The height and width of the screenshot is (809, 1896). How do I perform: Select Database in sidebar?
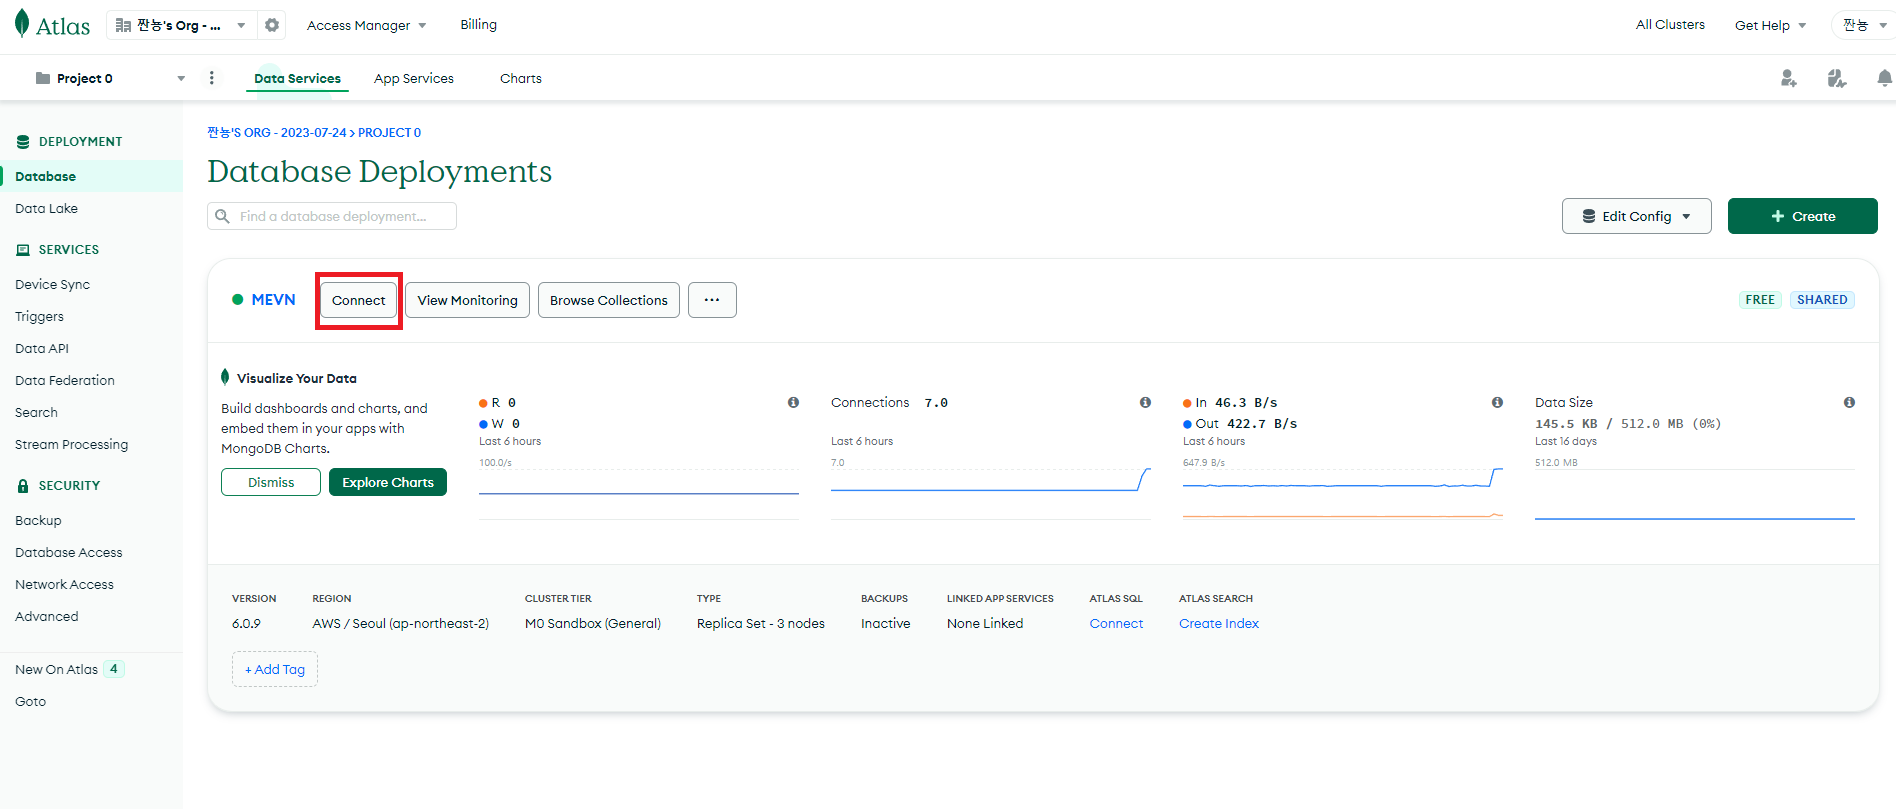tap(91, 176)
